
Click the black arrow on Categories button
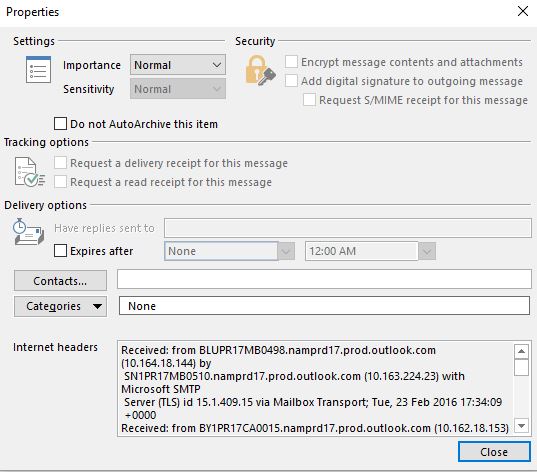(x=97, y=306)
